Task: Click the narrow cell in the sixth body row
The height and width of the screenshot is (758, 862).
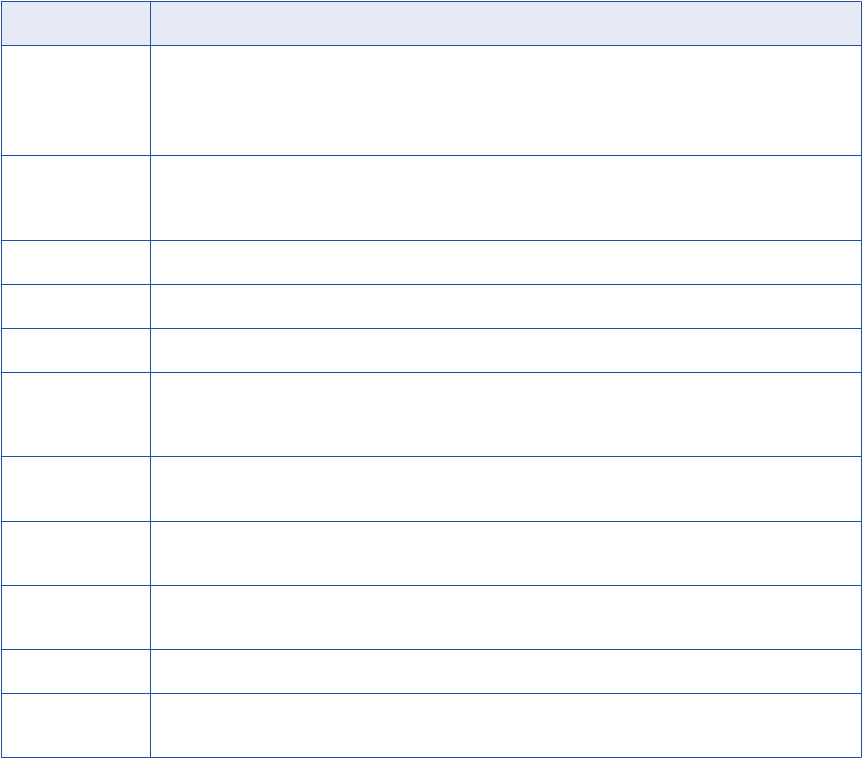Action: (x=75, y=414)
